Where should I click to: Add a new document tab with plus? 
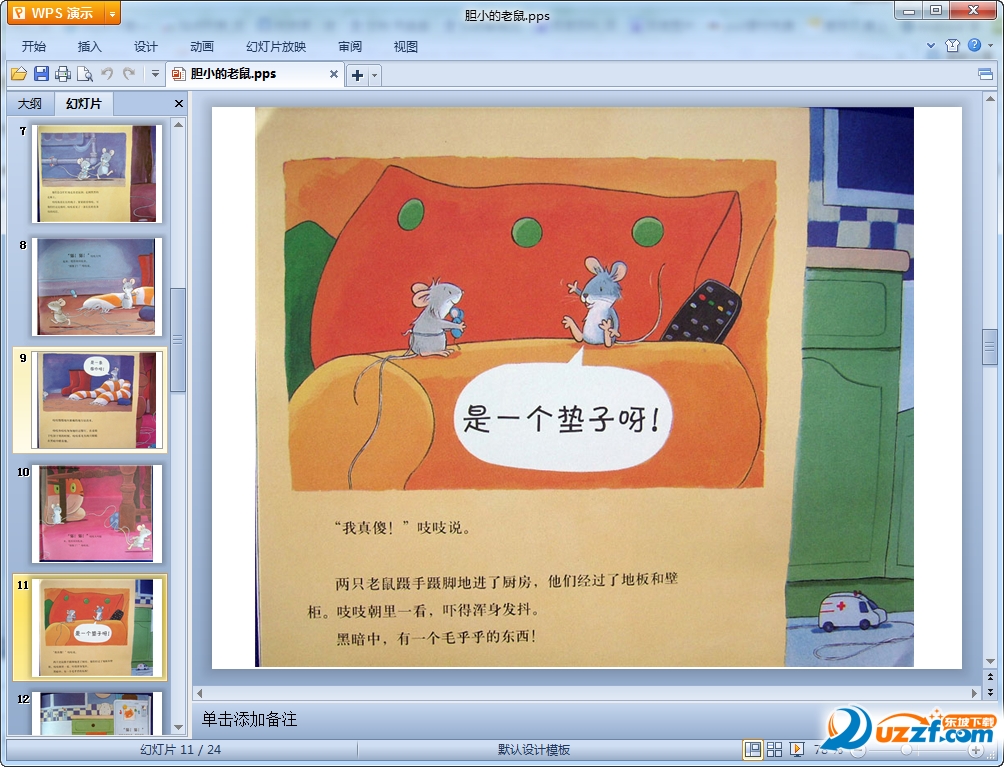(x=357, y=76)
